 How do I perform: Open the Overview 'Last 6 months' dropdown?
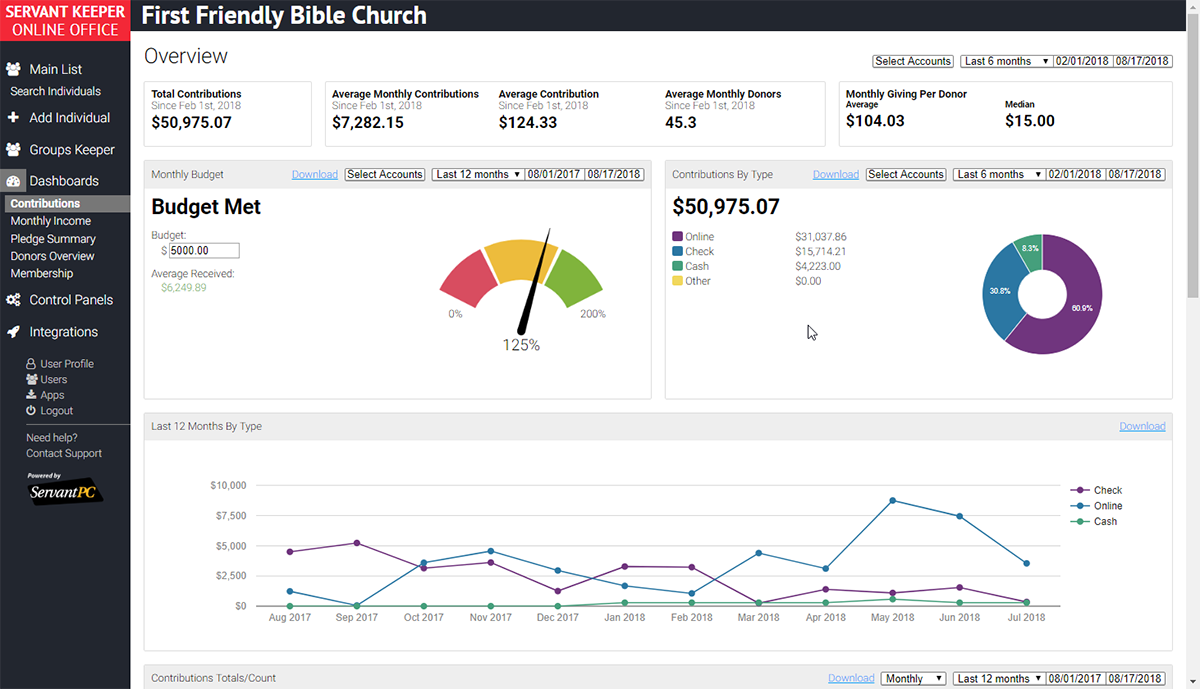point(1005,61)
